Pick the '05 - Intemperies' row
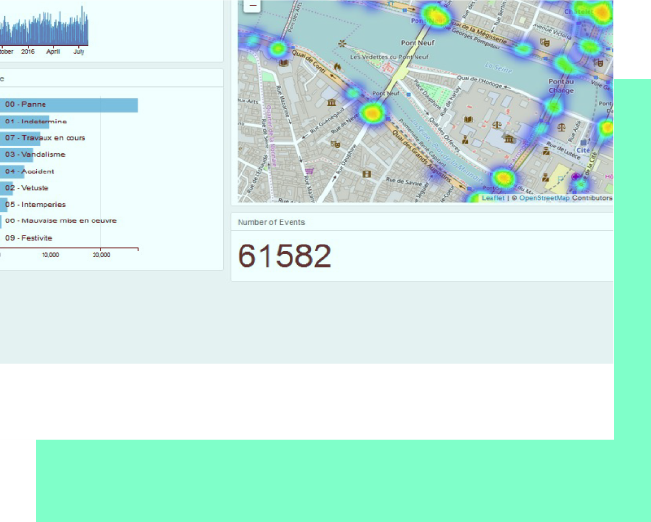This screenshot has height=522, width=651. coord(32,204)
